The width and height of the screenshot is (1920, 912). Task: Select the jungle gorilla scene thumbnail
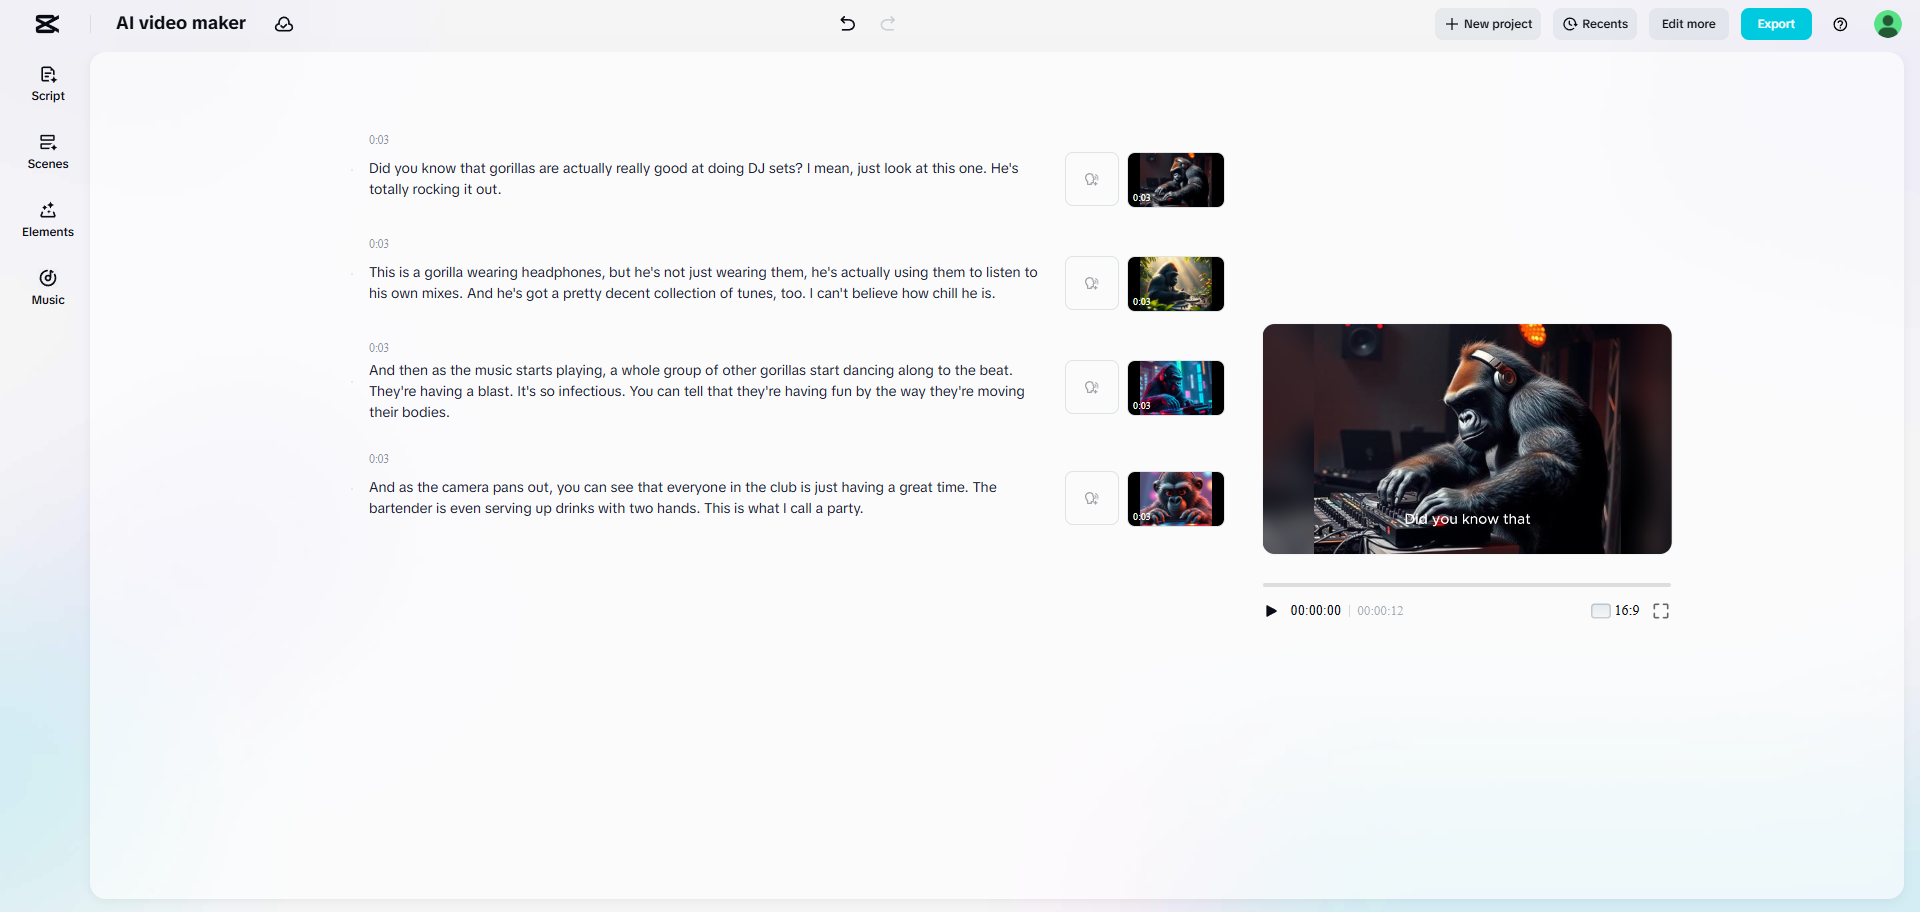point(1176,284)
